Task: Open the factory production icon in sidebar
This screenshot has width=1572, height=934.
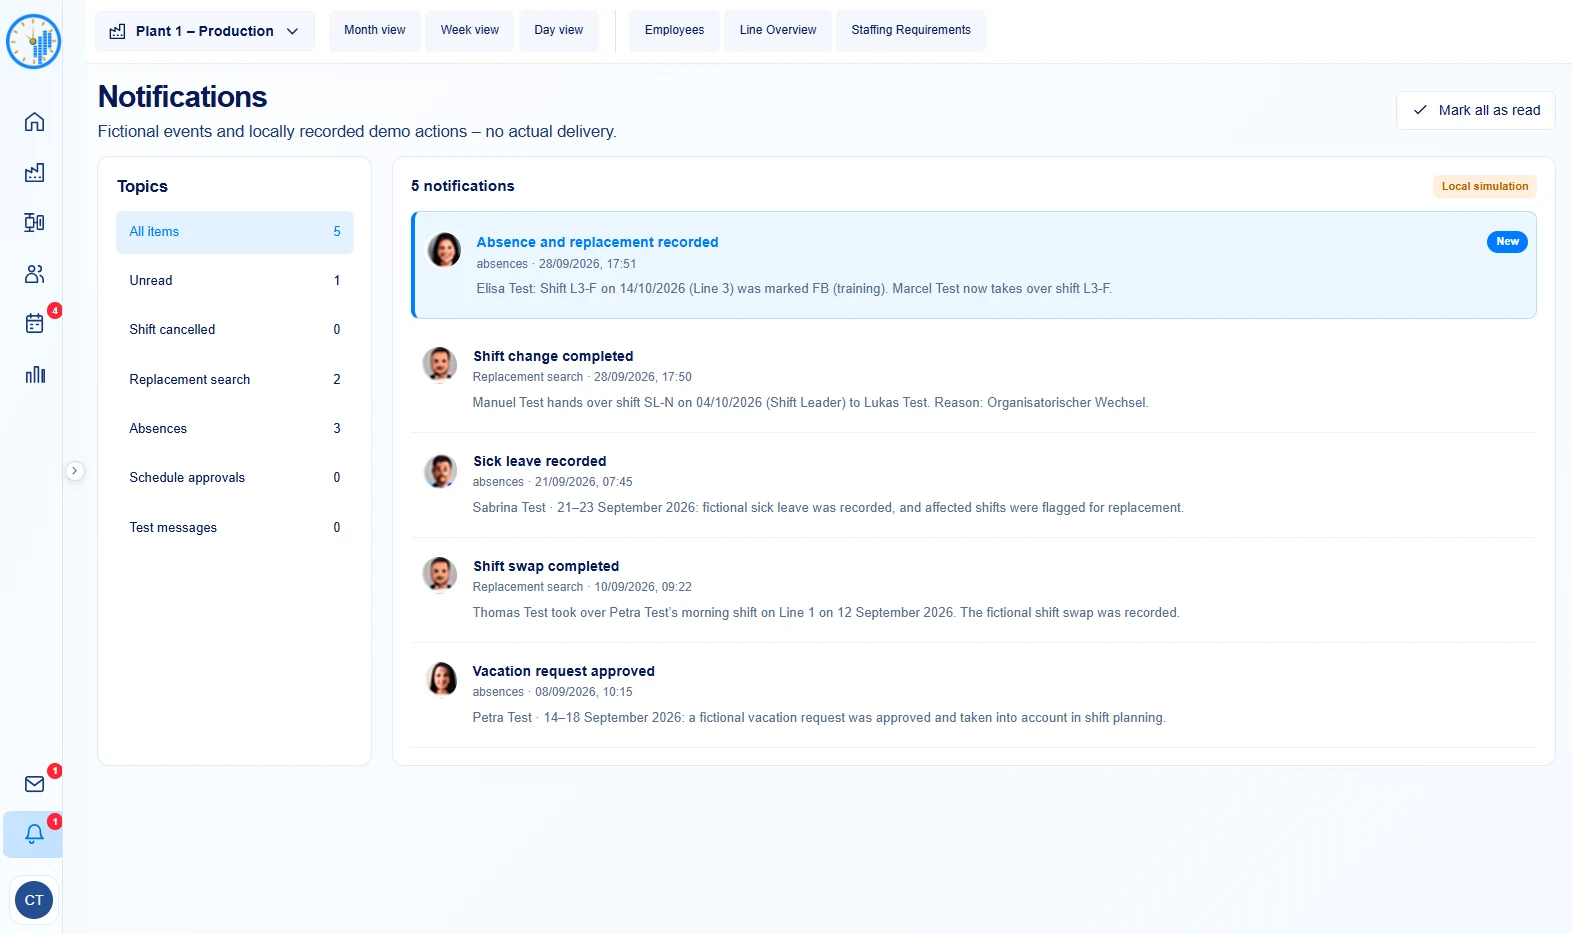Action: click(x=34, y=172)
